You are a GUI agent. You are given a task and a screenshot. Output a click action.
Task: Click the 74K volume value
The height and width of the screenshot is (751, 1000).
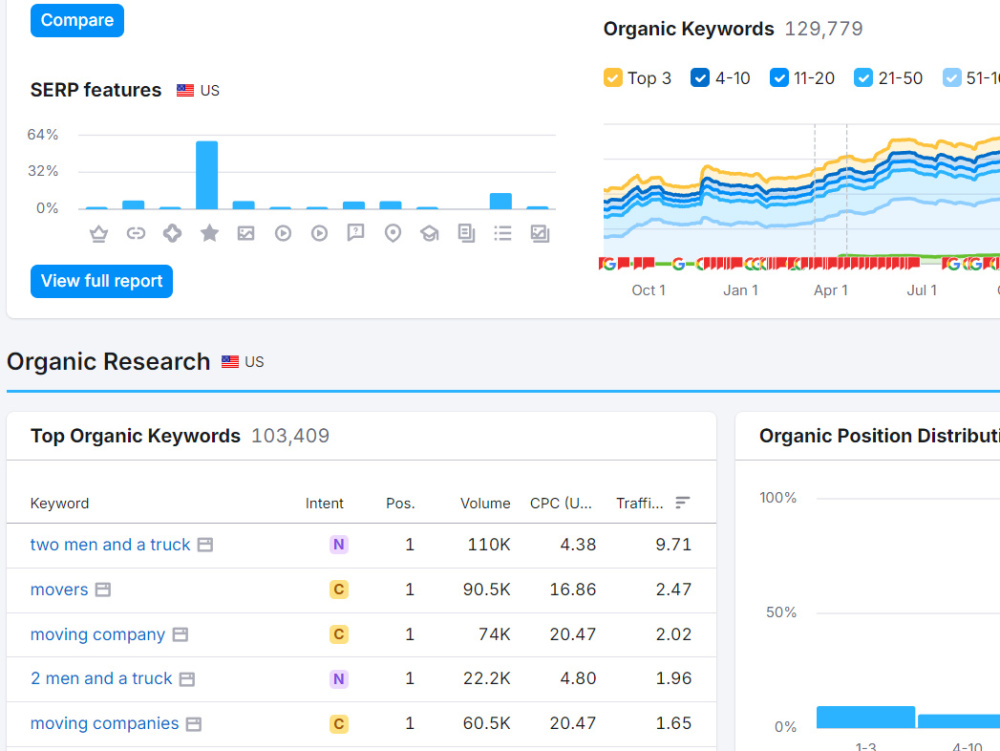coord(494,634)
